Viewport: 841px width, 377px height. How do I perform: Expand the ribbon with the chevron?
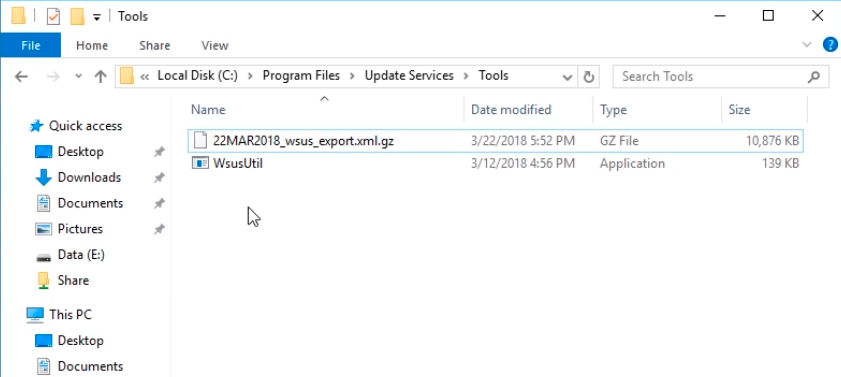coord(807,45)
